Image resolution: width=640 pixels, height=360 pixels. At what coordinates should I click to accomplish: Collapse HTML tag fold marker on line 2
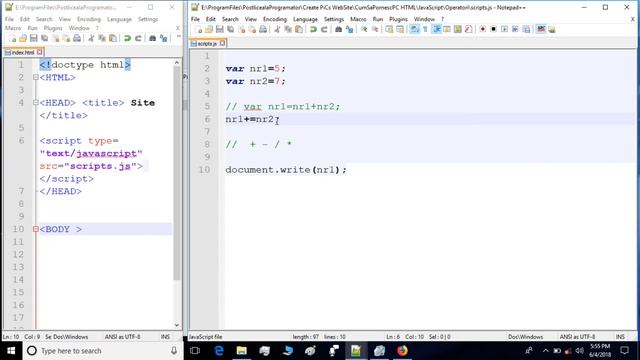coord(36,78)
